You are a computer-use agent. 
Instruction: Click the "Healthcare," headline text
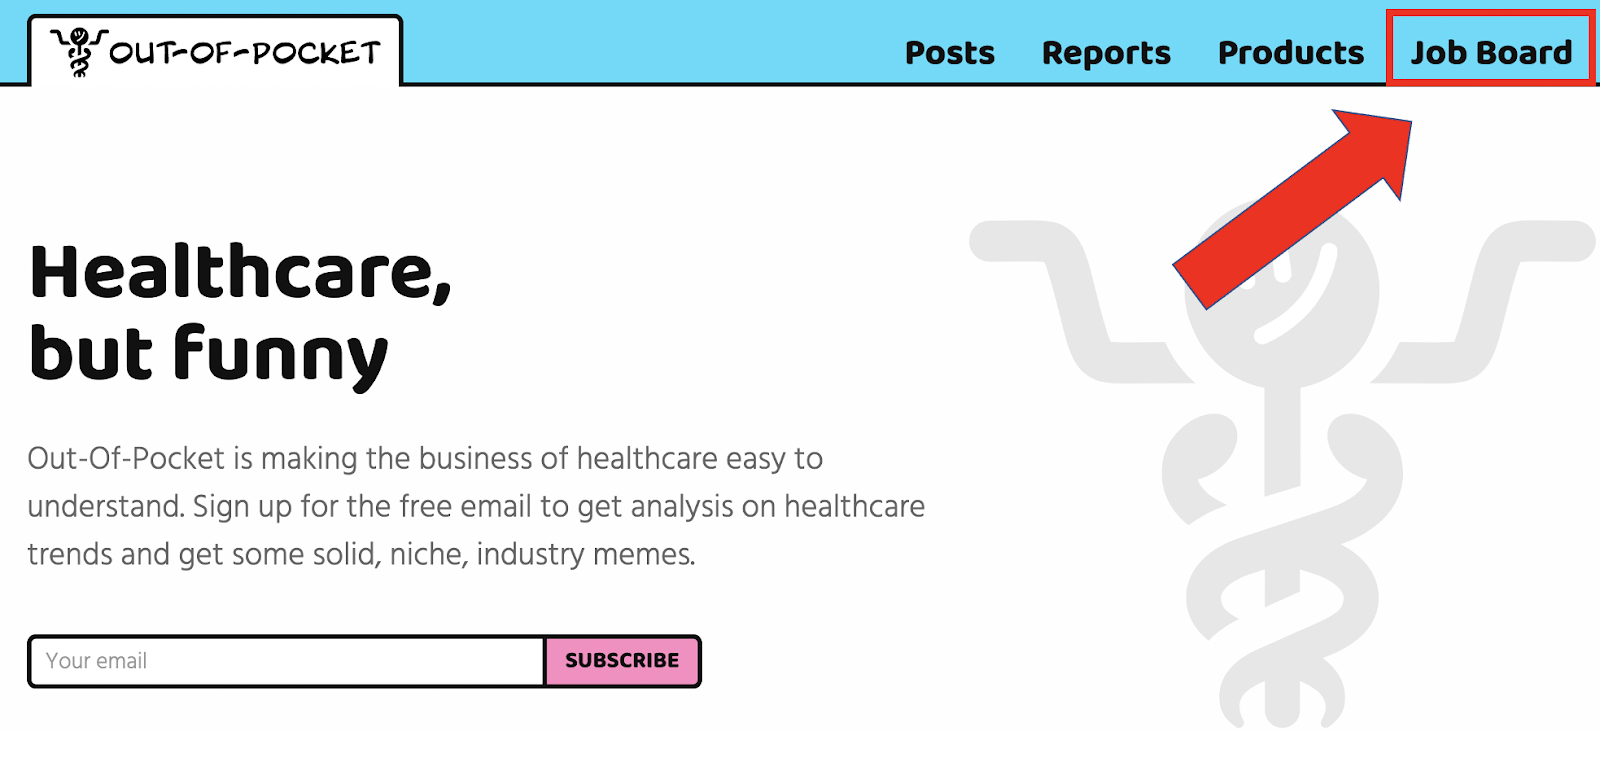(241, 272)
